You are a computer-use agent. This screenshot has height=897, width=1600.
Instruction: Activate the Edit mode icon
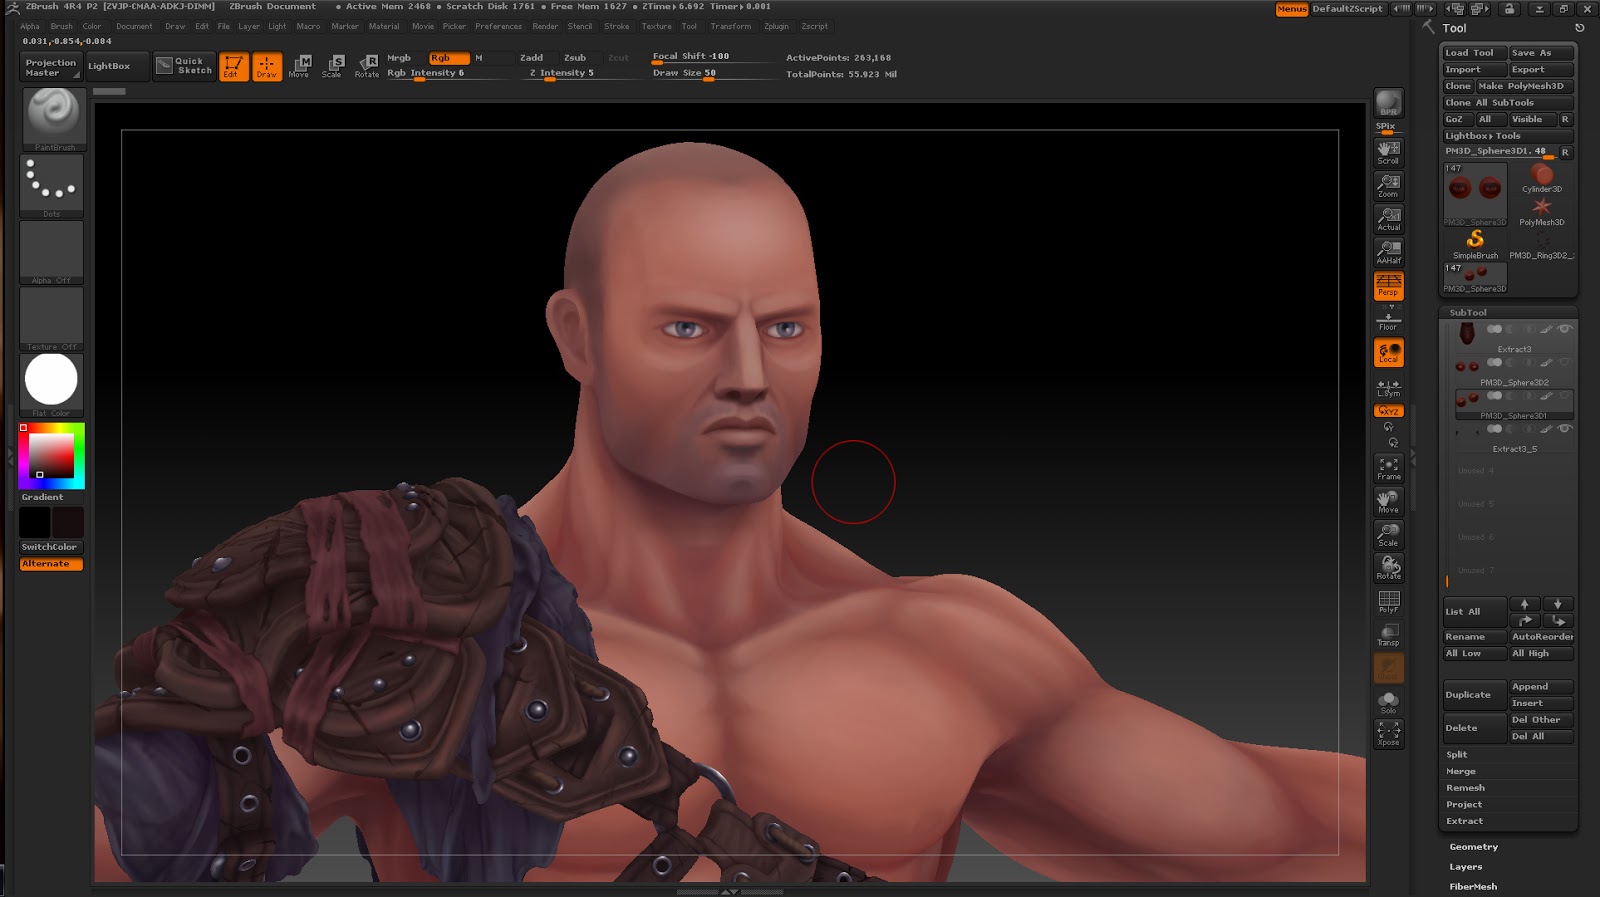tap(233, 67)
